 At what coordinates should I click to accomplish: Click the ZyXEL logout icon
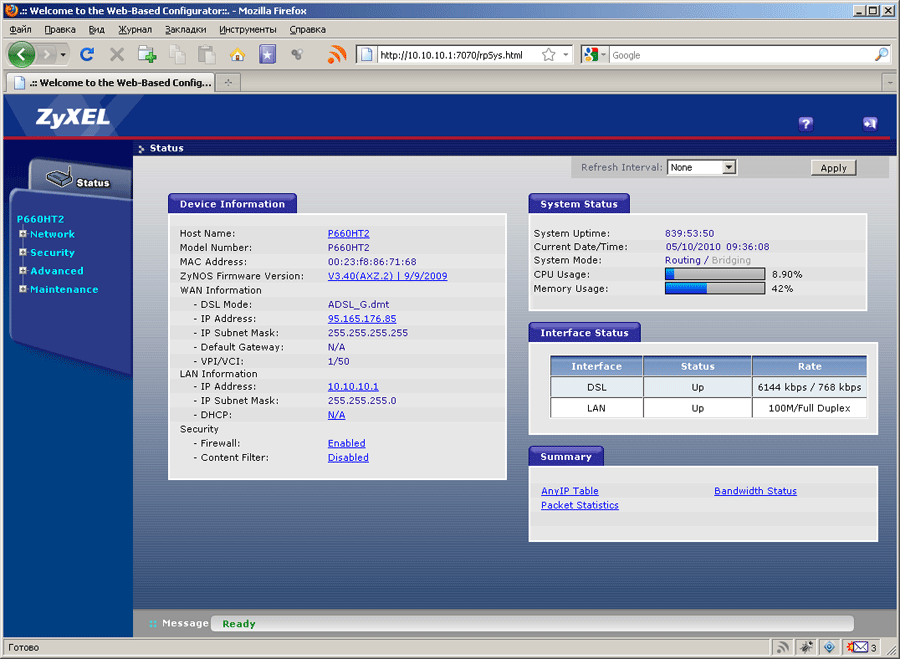[870, 124]
